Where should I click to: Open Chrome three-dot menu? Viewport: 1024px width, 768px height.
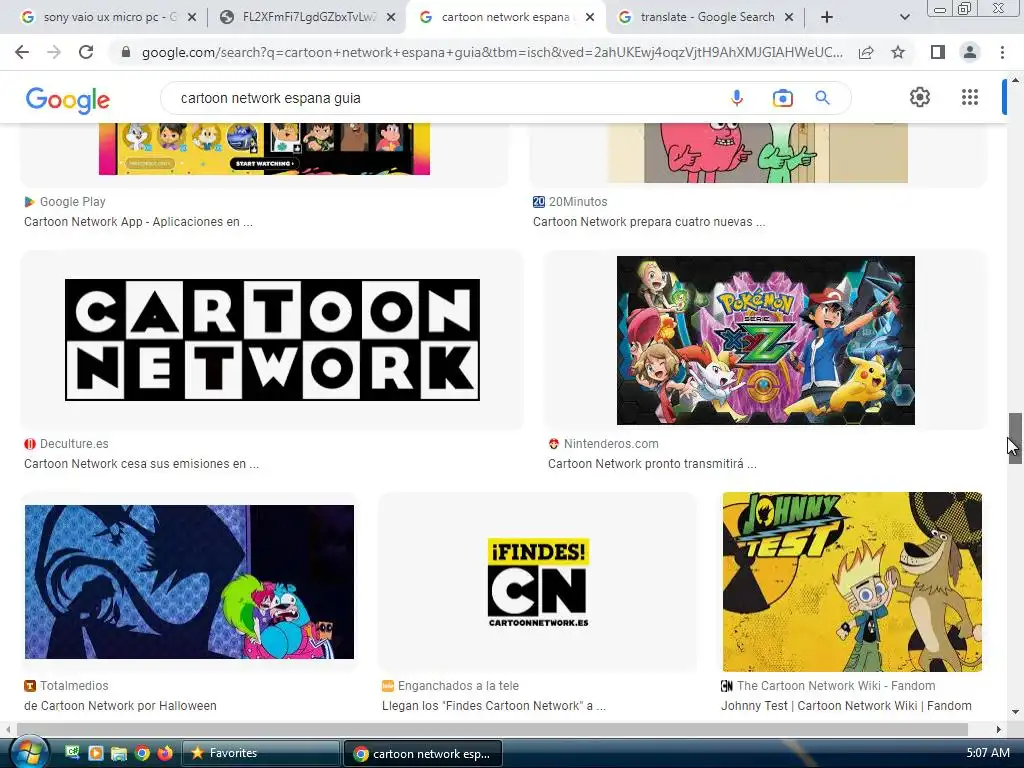point(1002,52)
